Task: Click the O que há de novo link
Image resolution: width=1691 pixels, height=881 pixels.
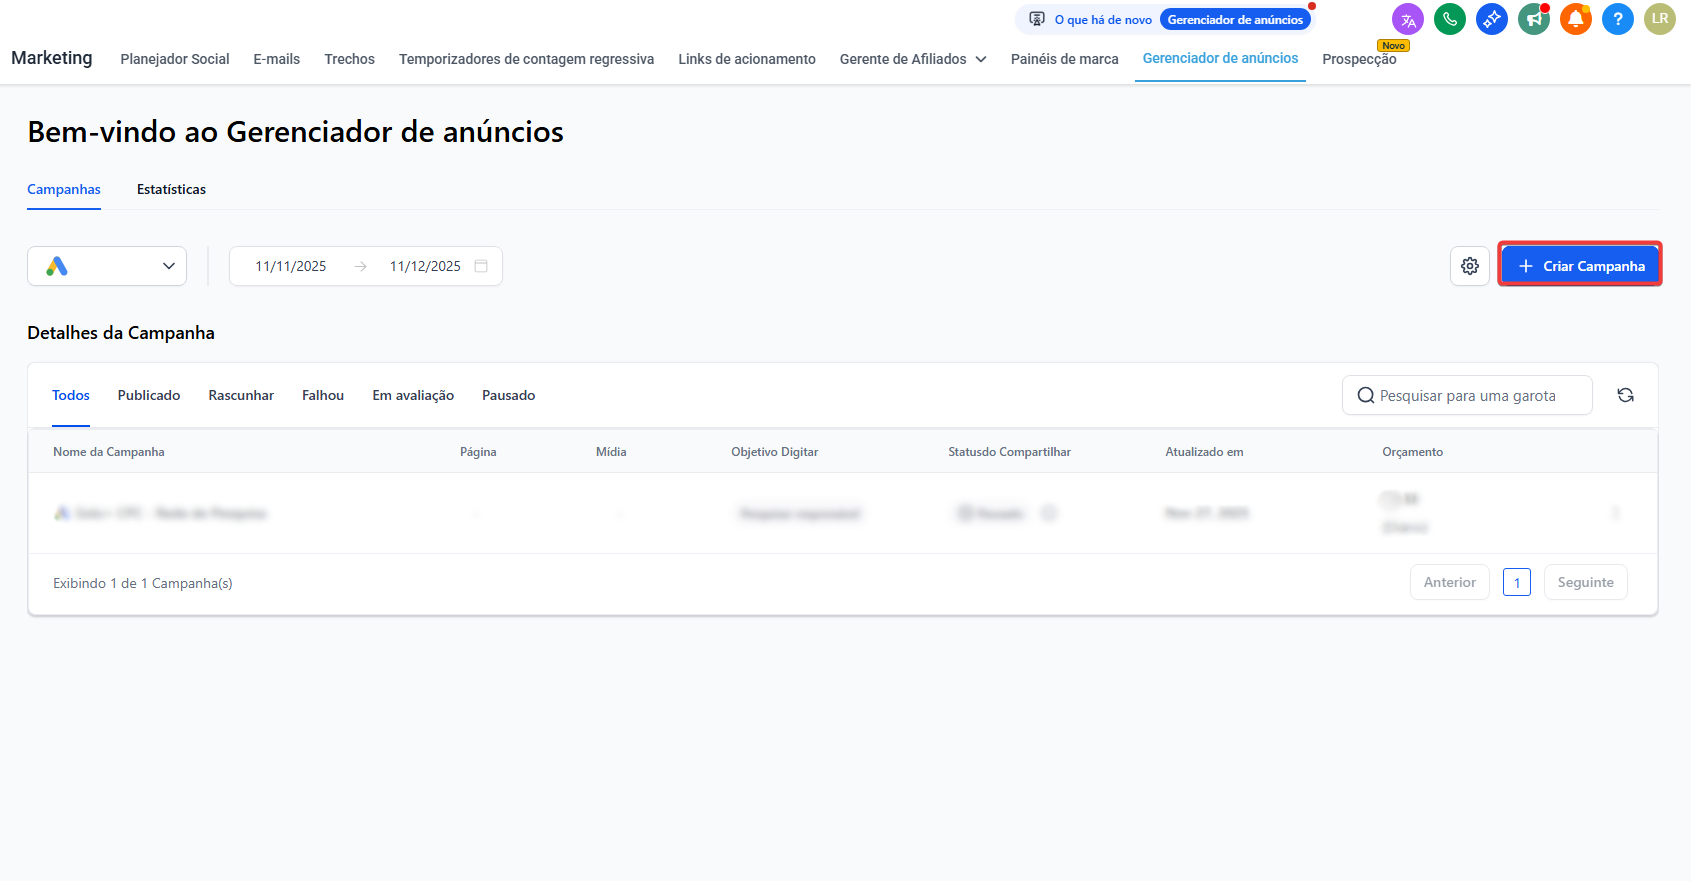Action: click(1102, 20)
